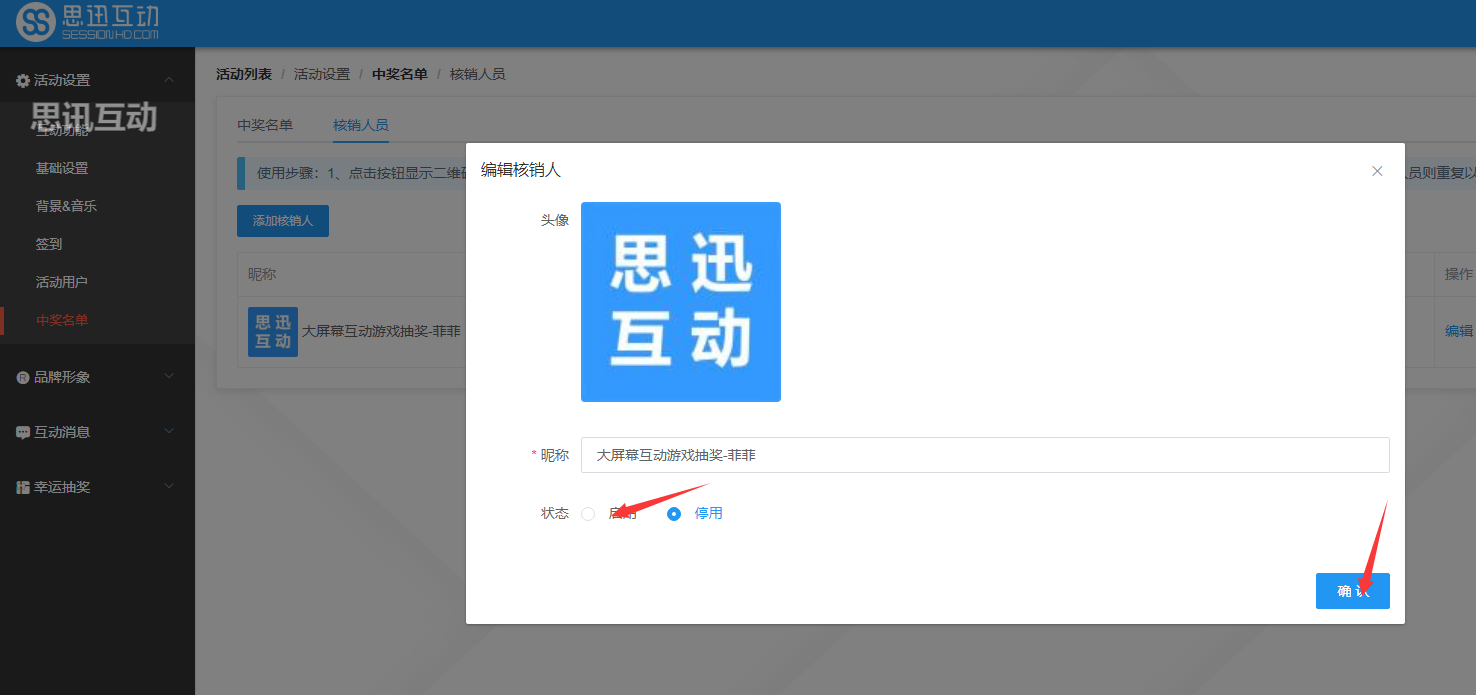Click the 互动消息 chat bubble icon
Screen dimensions: 1476x695
coord(23,432)
